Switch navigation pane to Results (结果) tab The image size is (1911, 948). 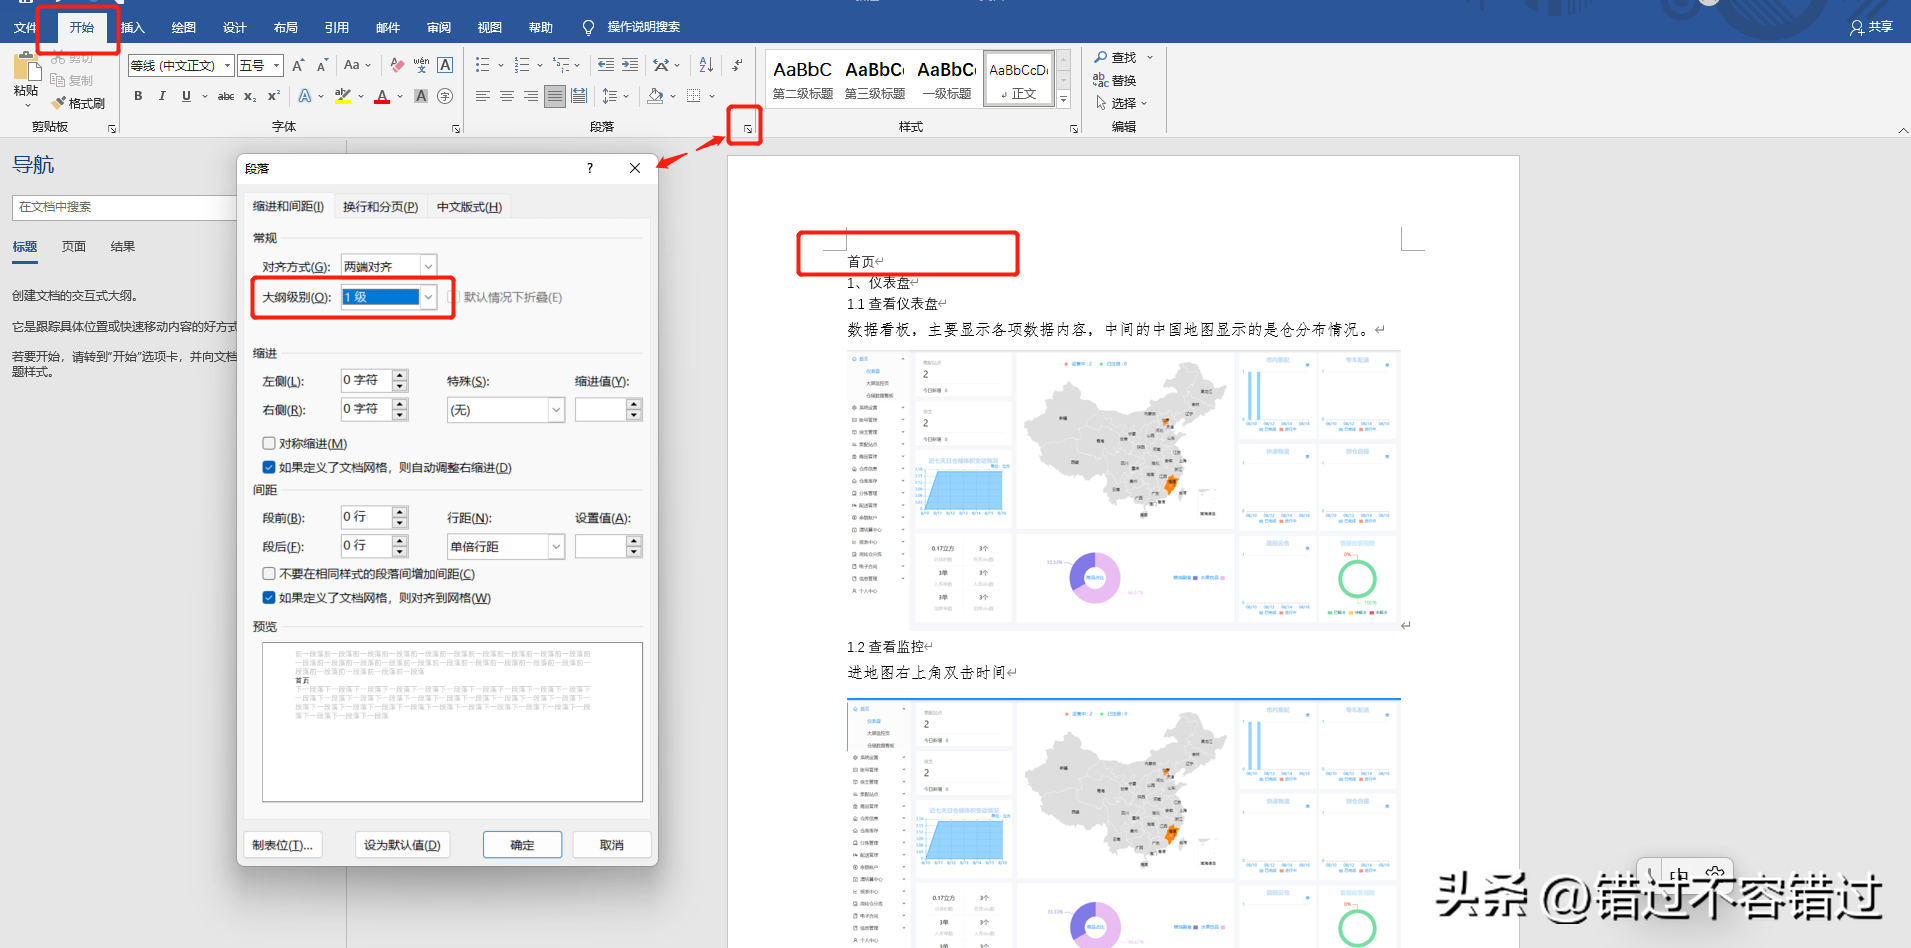coord(123,246)
